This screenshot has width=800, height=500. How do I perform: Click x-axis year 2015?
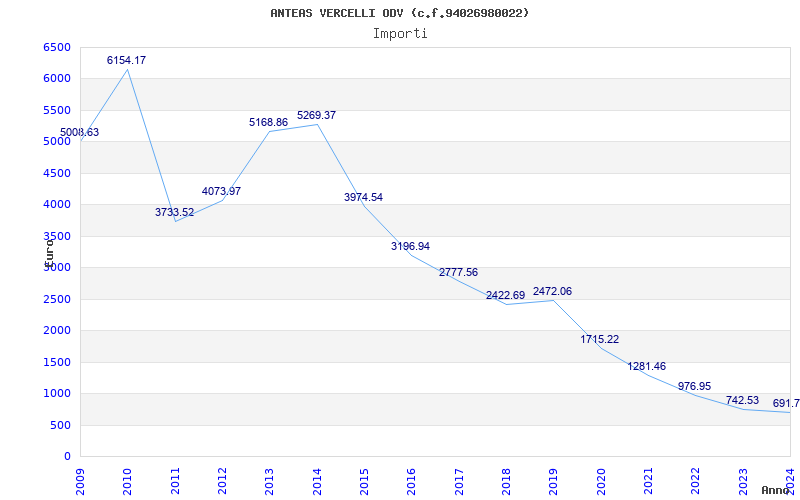(x=364, y=481)
